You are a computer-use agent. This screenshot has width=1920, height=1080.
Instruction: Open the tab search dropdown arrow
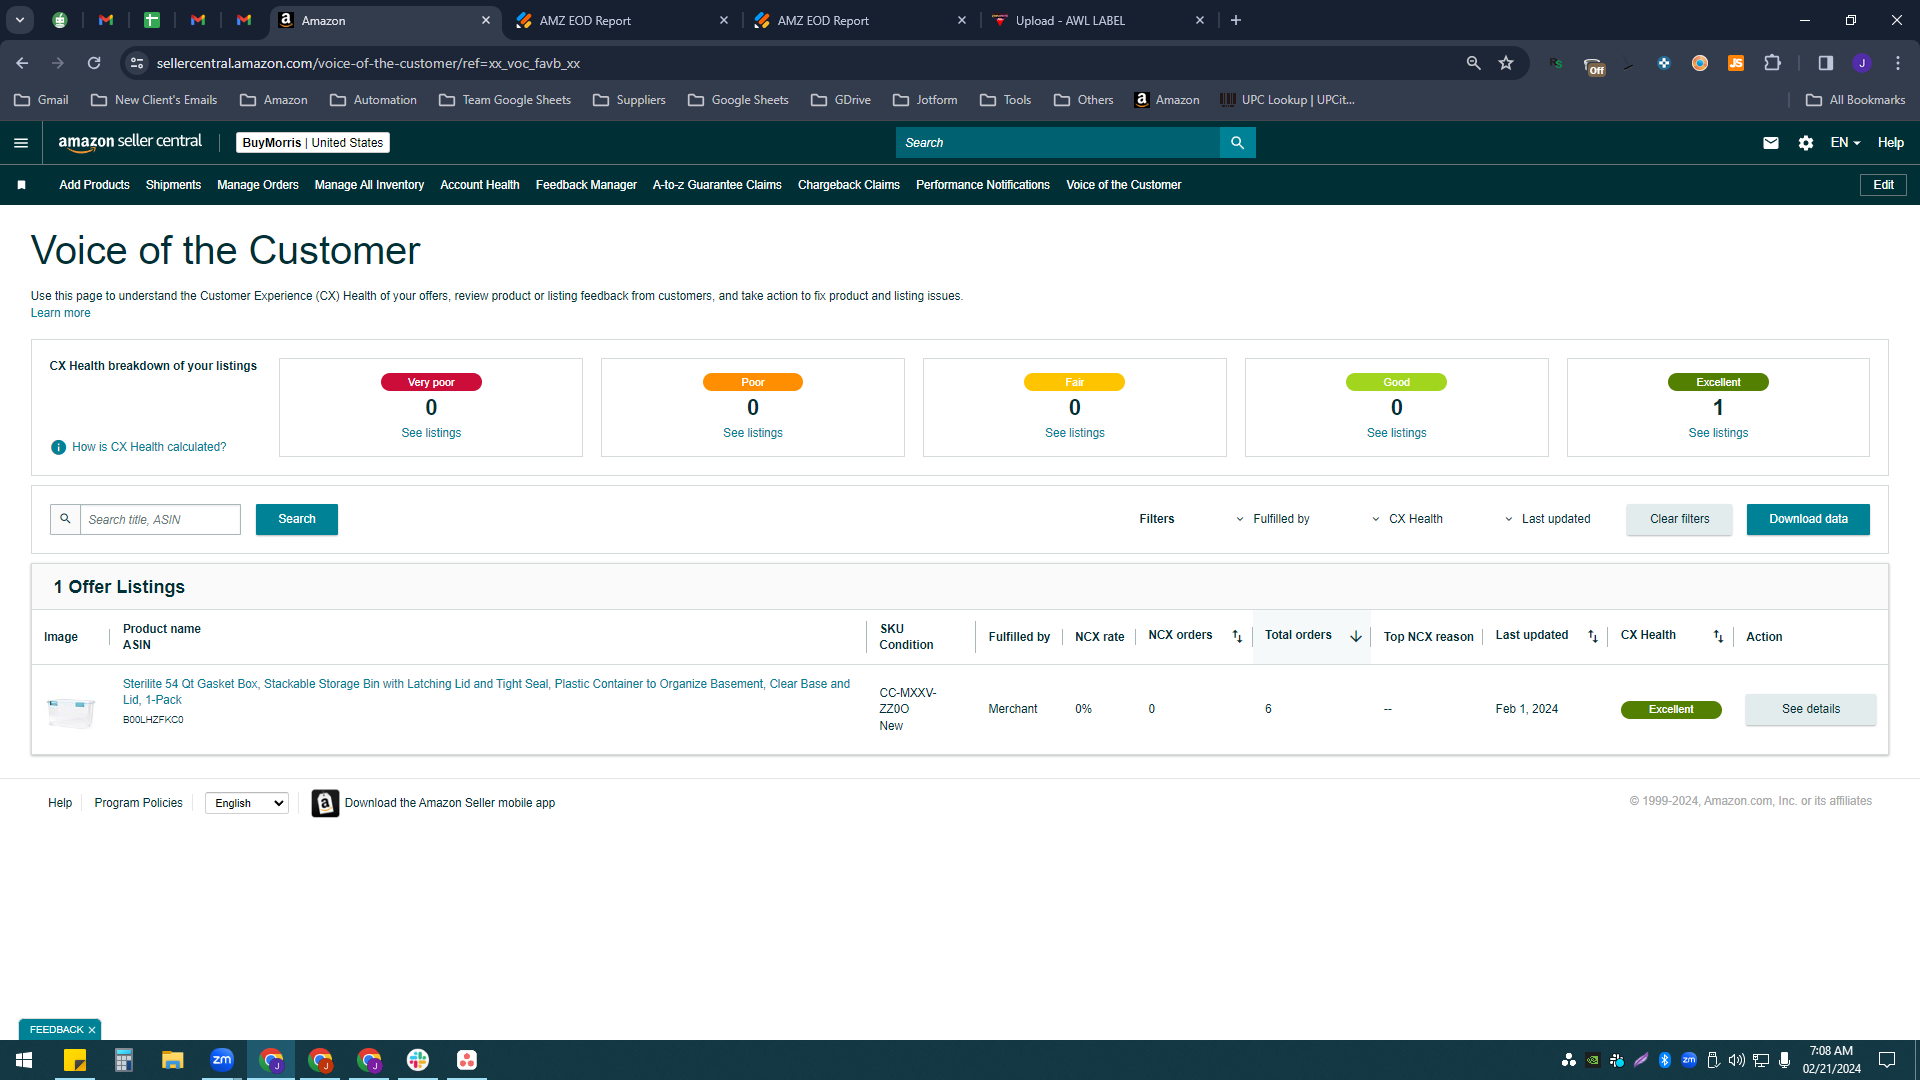pyautogui.click(x=20, y=20)
